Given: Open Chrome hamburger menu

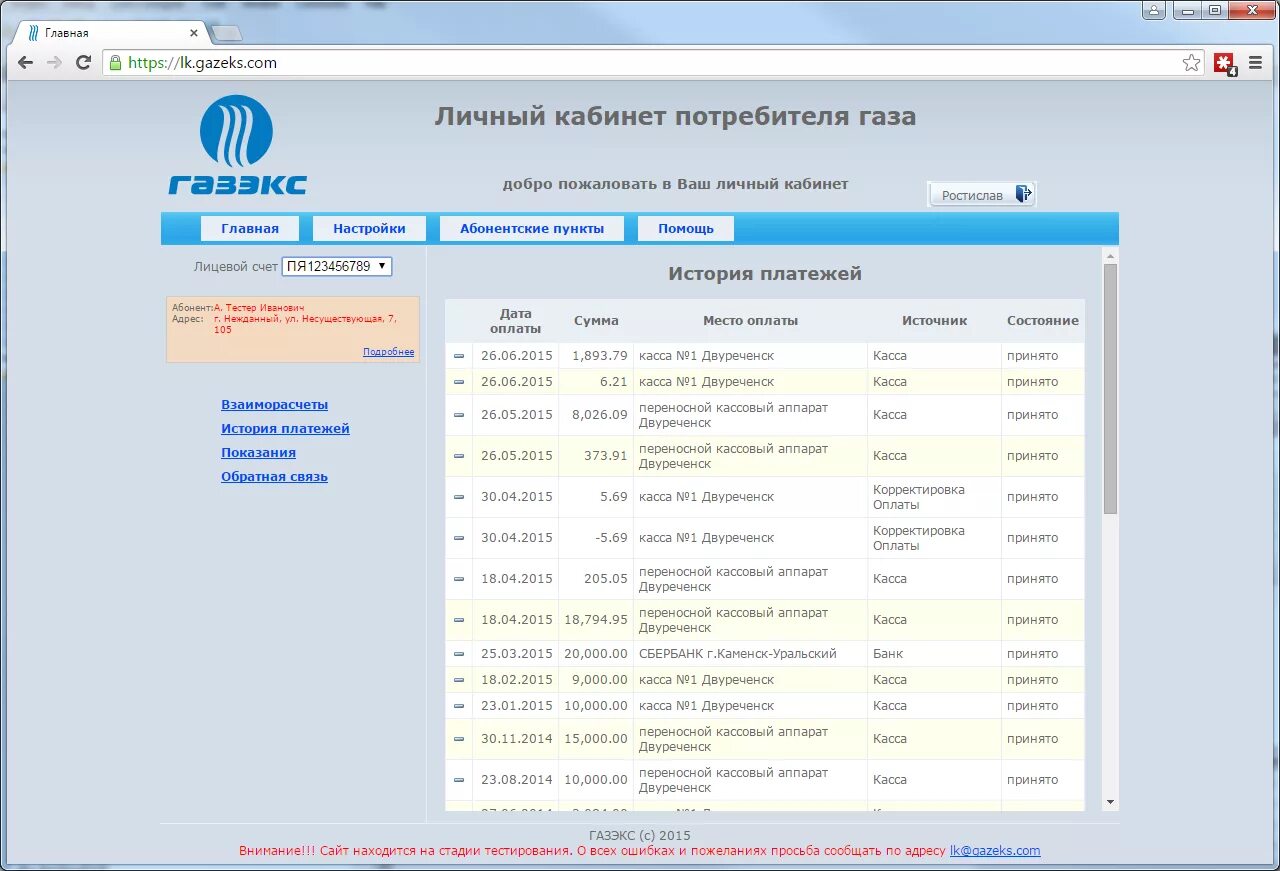Looking at the screenshot, I should pos(1256,63).
